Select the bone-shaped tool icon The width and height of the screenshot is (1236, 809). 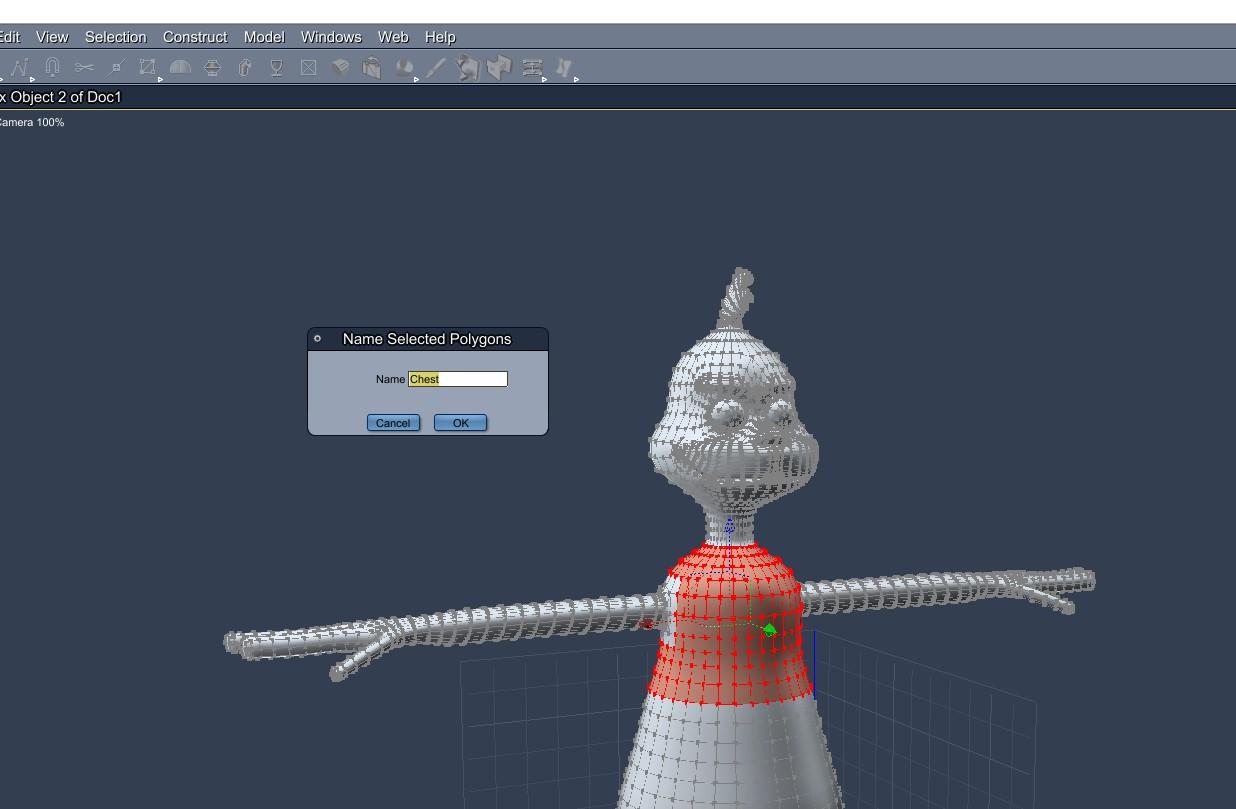[564, 67]
